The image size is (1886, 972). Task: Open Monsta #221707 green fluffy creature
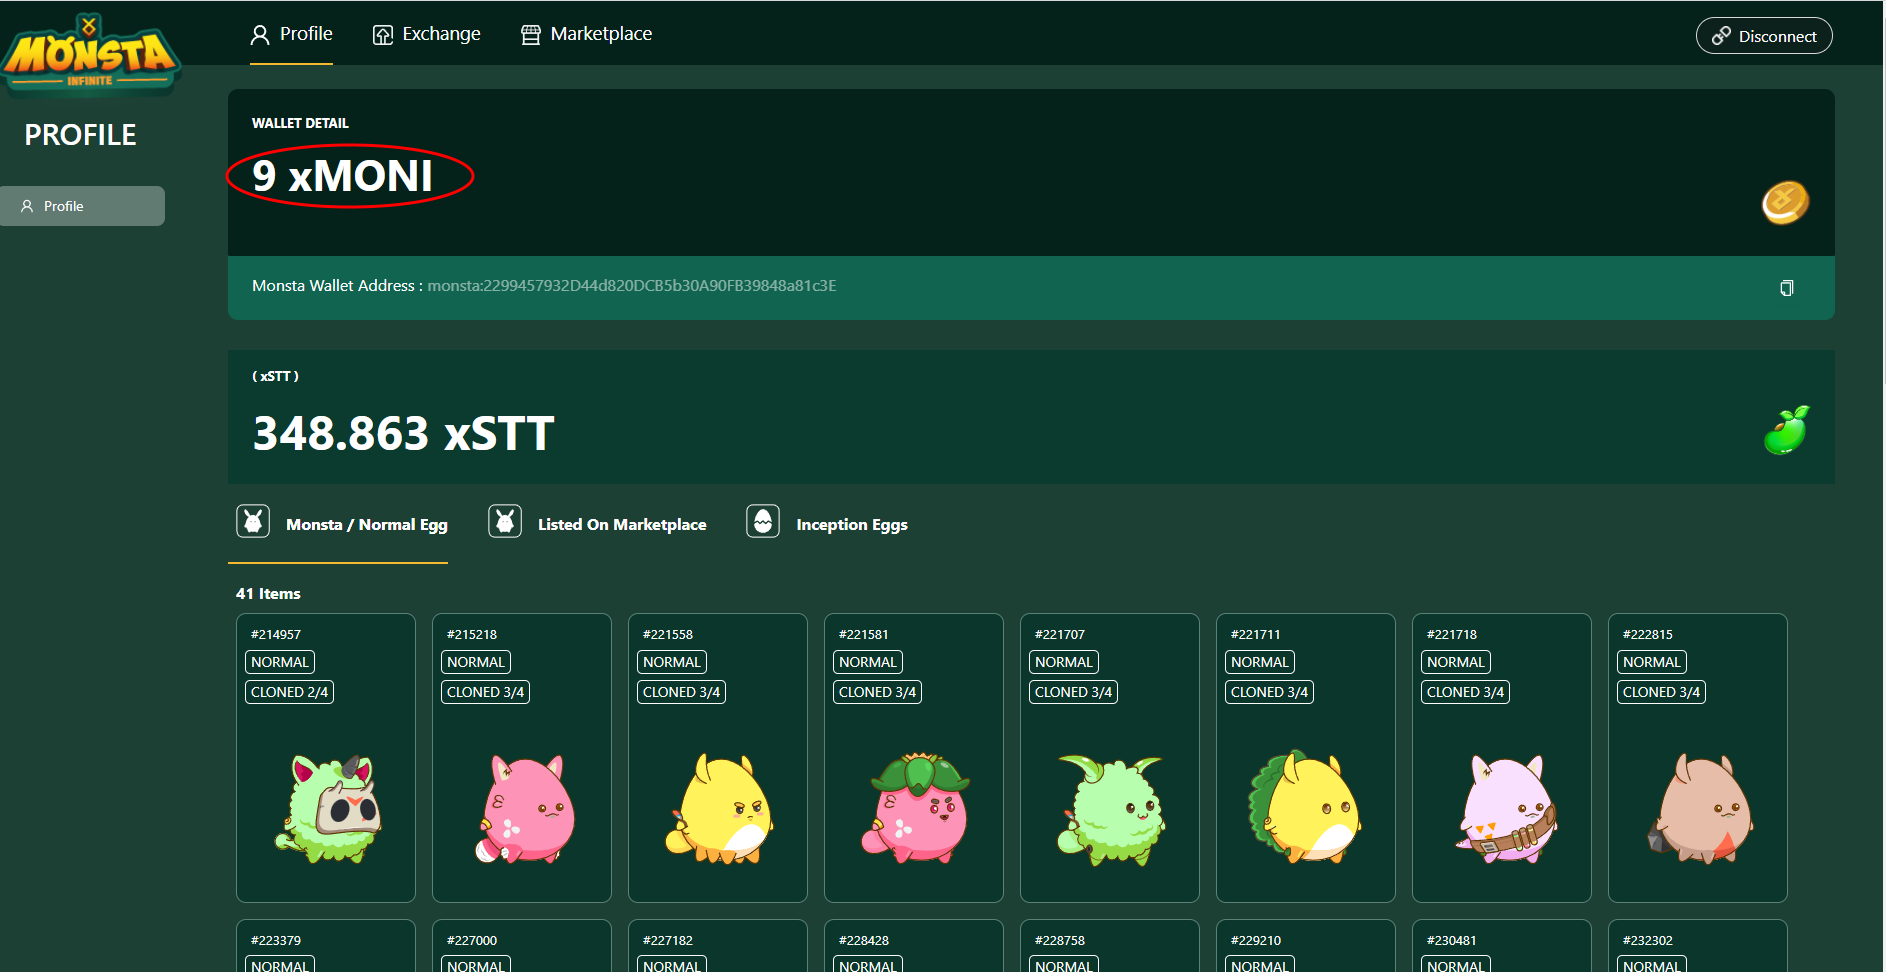1111,808
